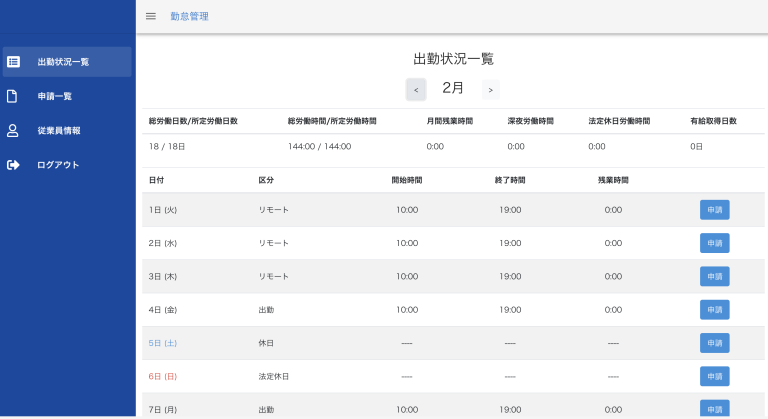Click the 日付 column header

(157, 180)
